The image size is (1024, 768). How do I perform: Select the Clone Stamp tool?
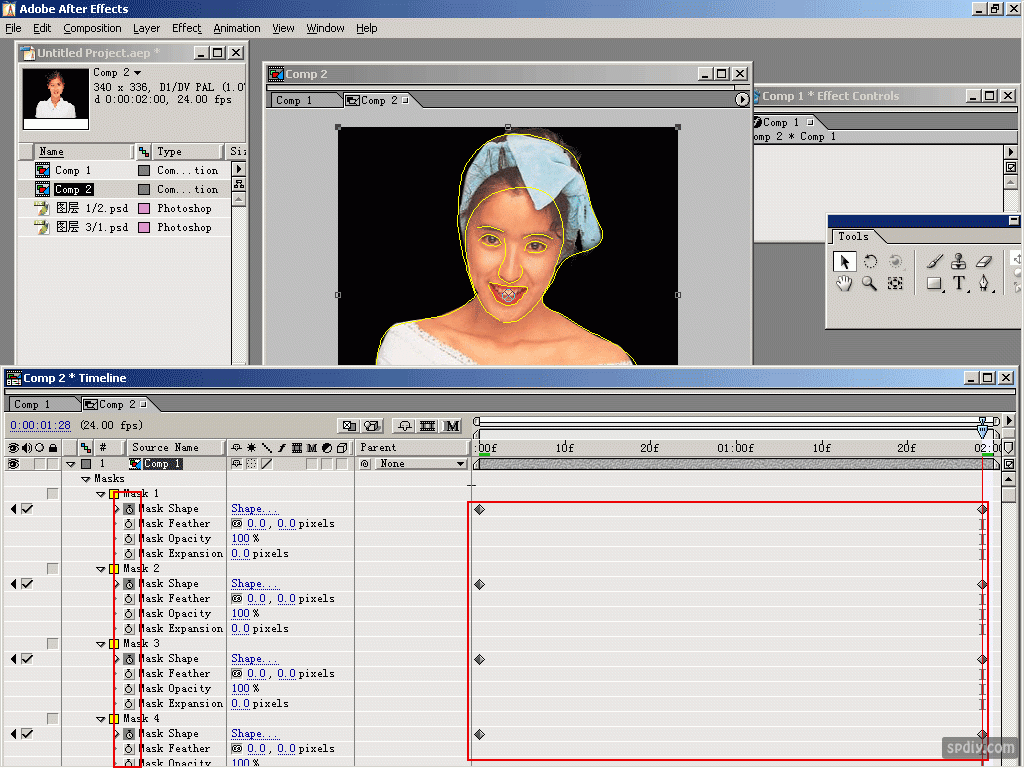coord(959,261)
